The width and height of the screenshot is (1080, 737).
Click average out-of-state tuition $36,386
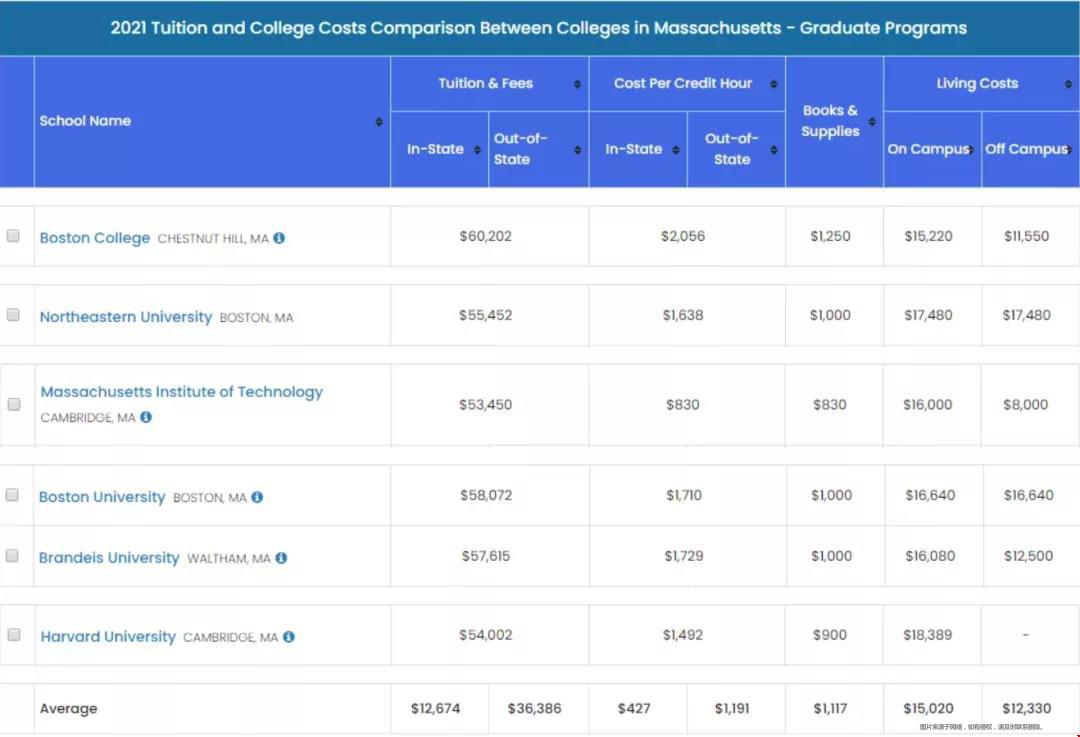(534, 709)
